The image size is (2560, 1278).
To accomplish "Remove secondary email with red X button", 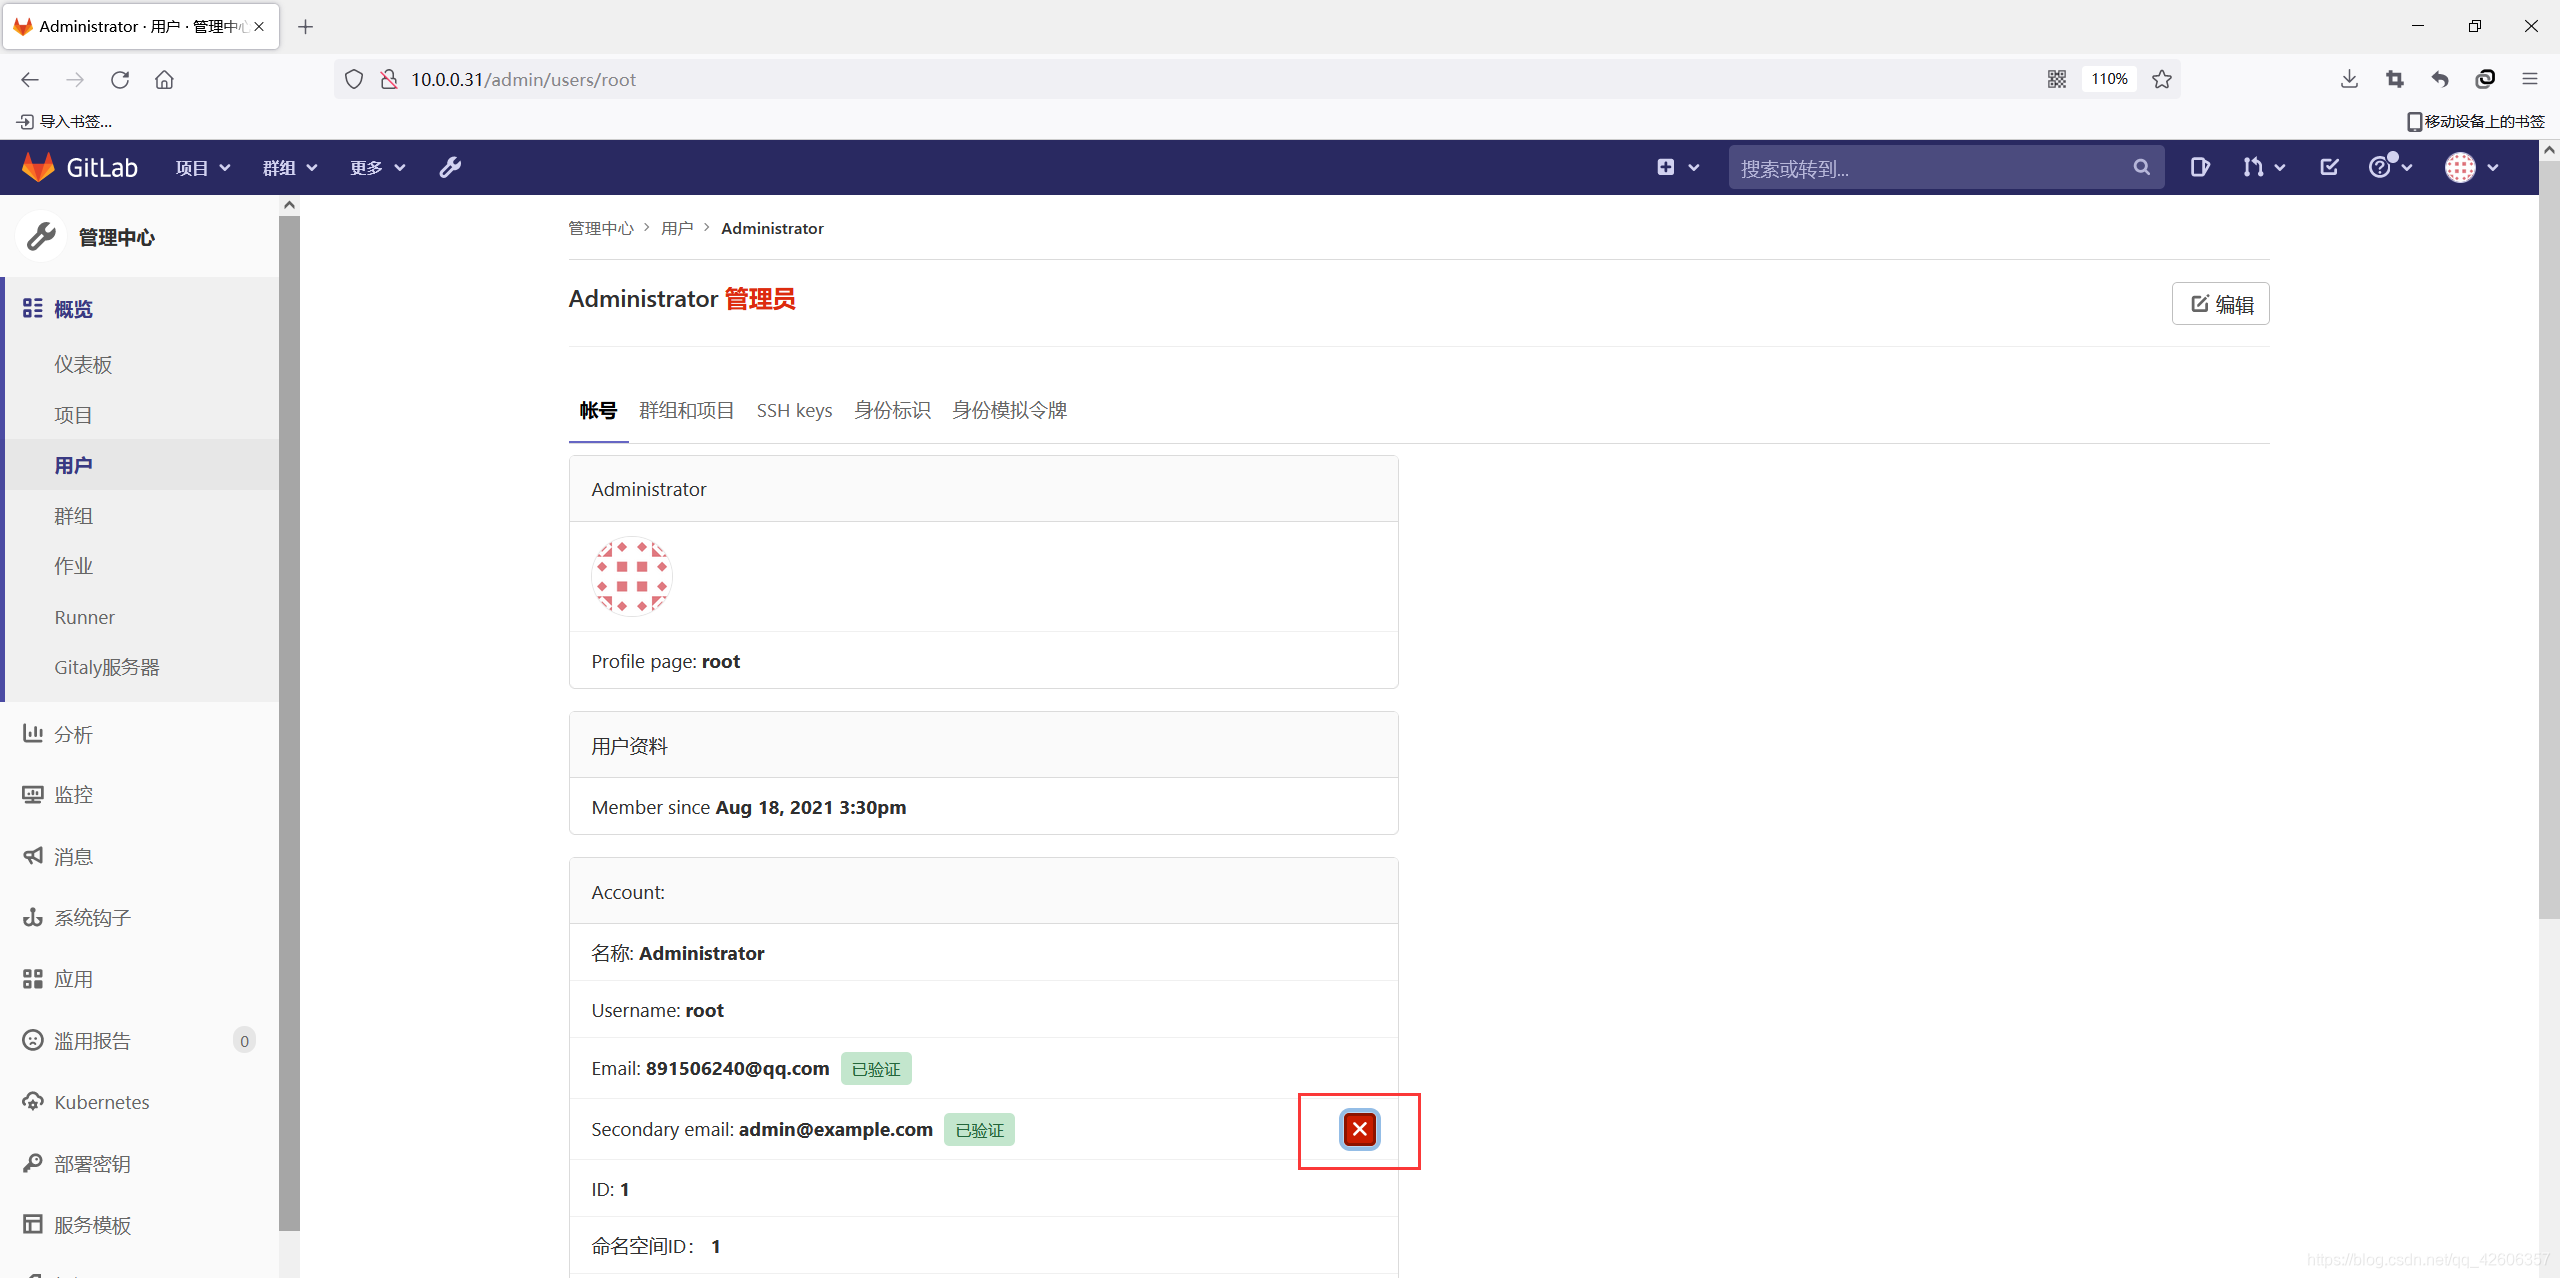I will pyautogui.click(x=1359, y=1129).
